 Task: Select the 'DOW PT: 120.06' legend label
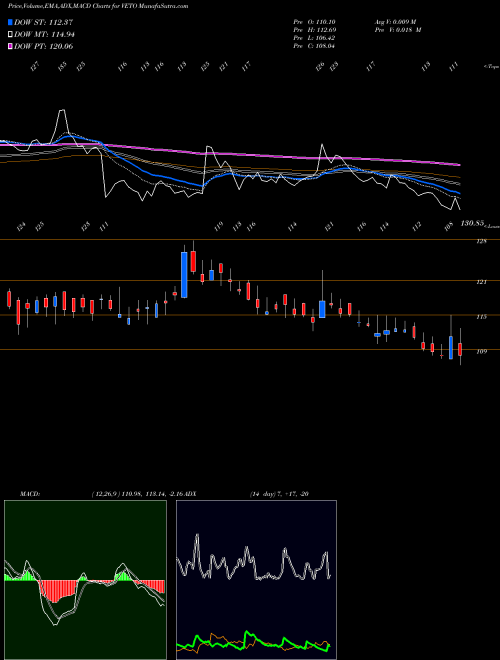(x=44, y=46)
